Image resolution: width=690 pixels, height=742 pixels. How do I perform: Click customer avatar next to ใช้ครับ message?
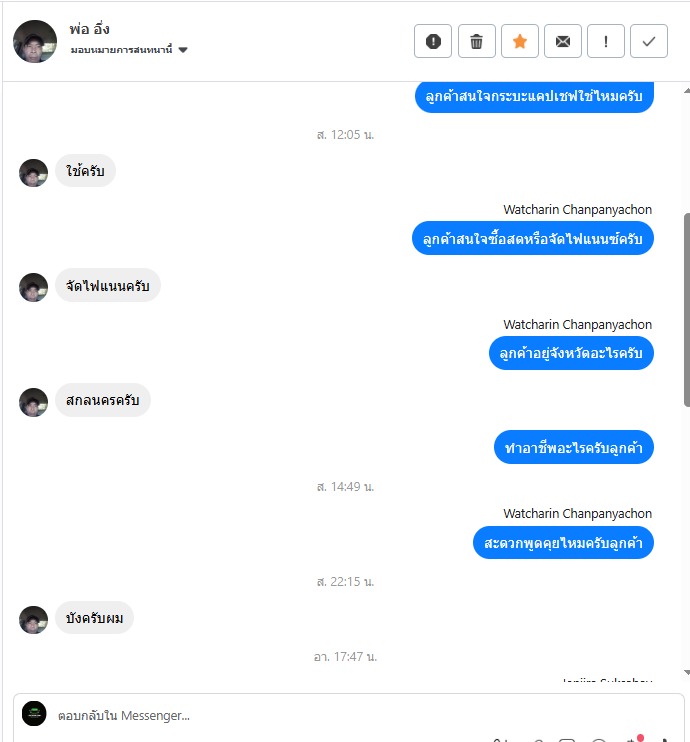pos(34,173)
